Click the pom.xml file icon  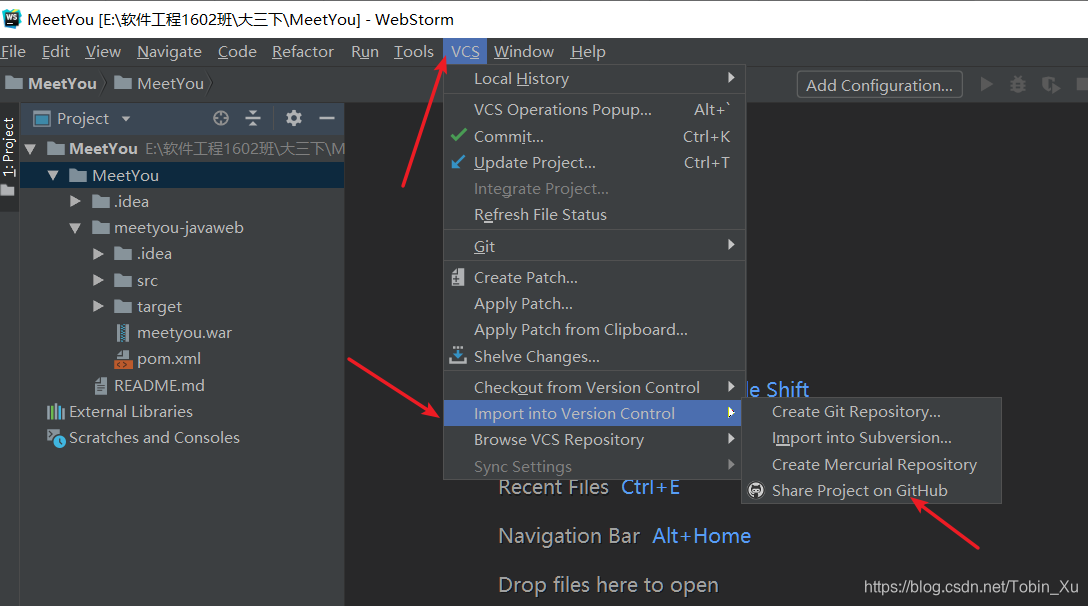(x=123, y=360)
